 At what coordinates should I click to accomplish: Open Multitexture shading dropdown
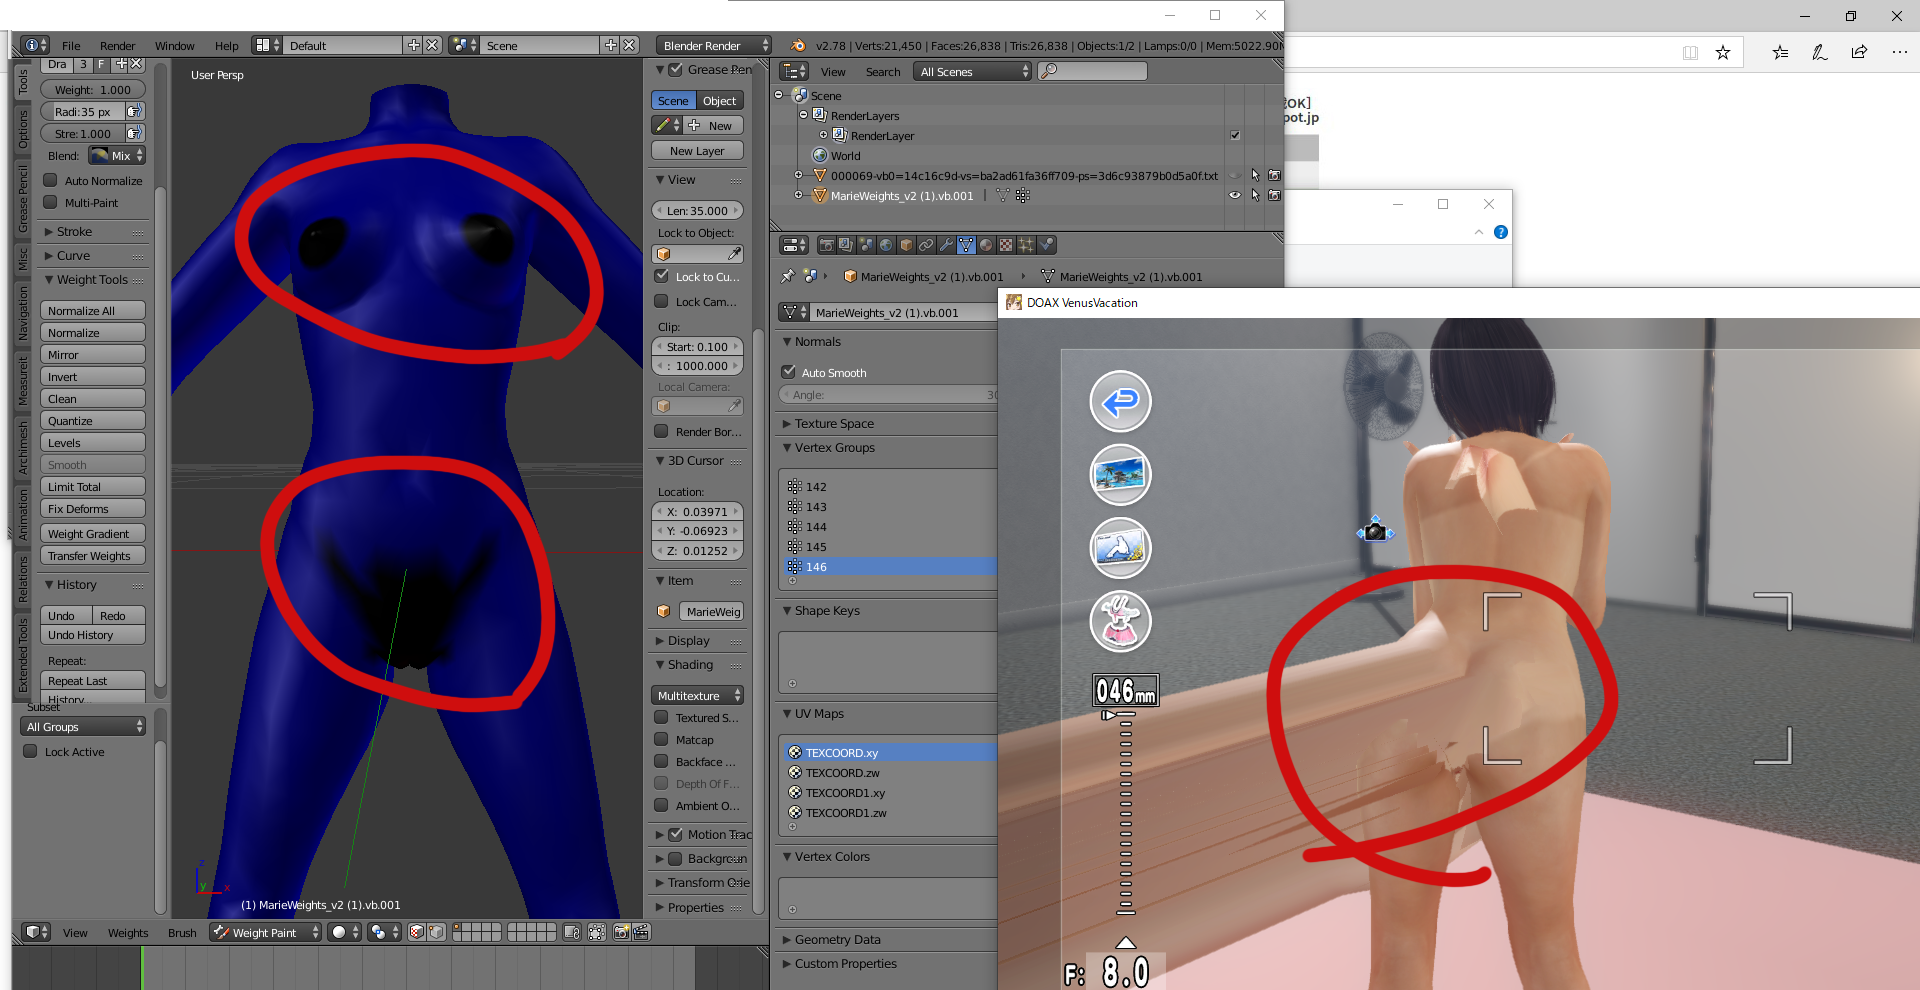[x=698, y=695]
